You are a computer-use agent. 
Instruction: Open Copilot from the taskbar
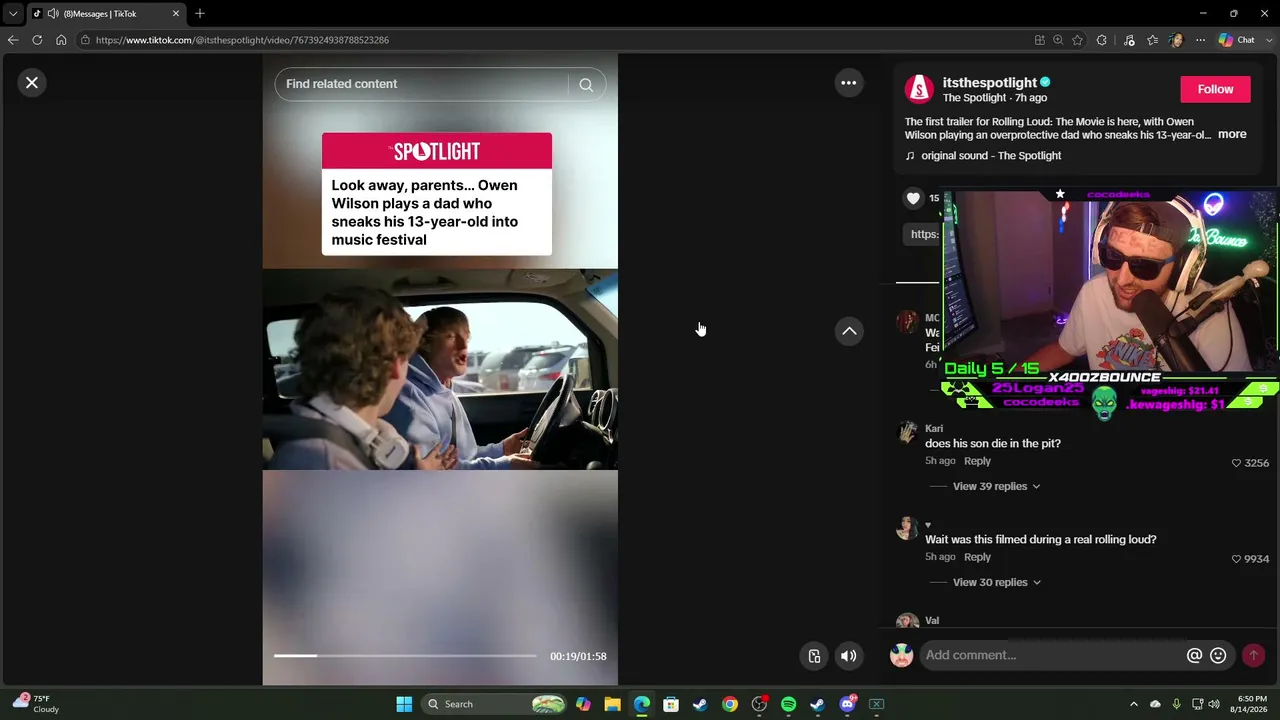pyautogui.click(x=583, y=704)
